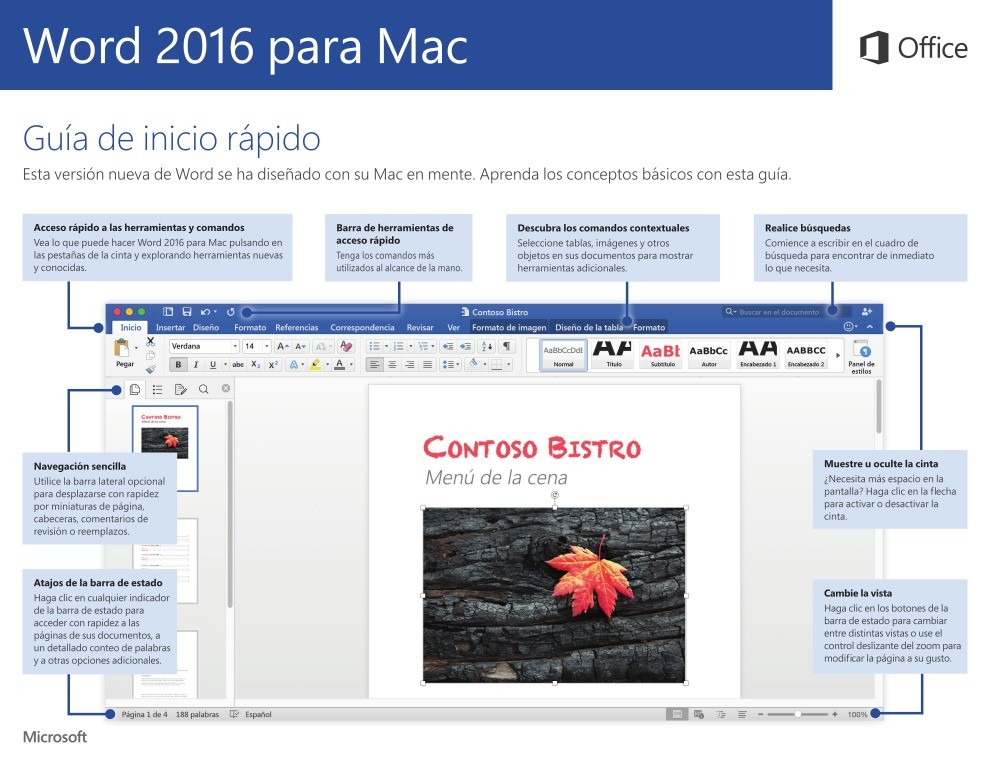This screenshot has height=765, width=990.
Task: Expand styles gallery with right arrow
Action: [x=838, y=355]
